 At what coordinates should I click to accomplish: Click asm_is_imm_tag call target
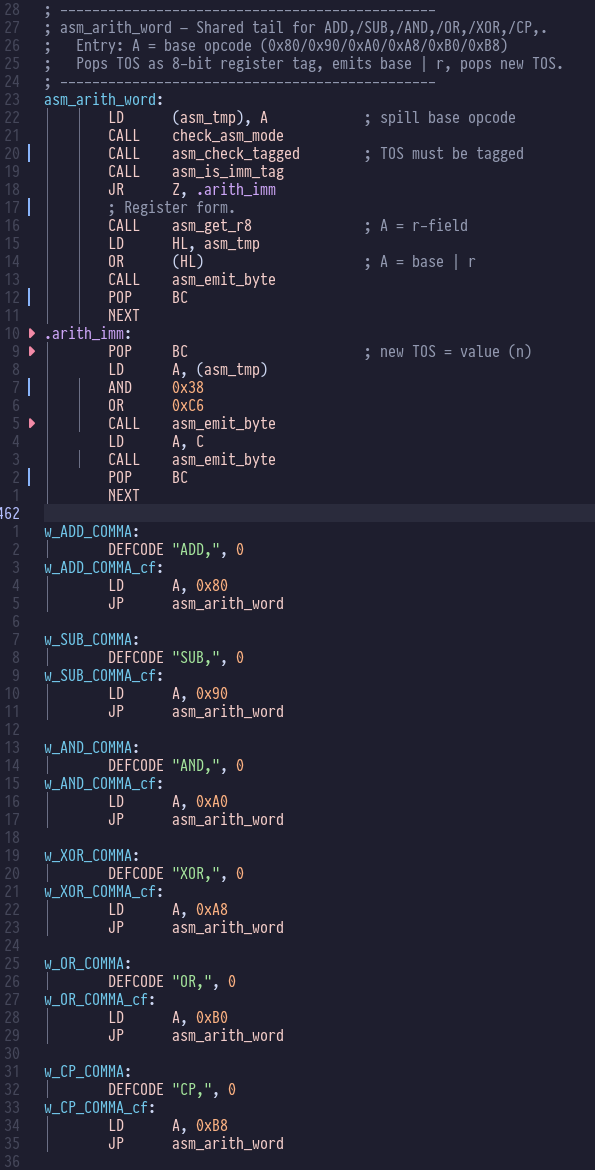tap(228, 172)
